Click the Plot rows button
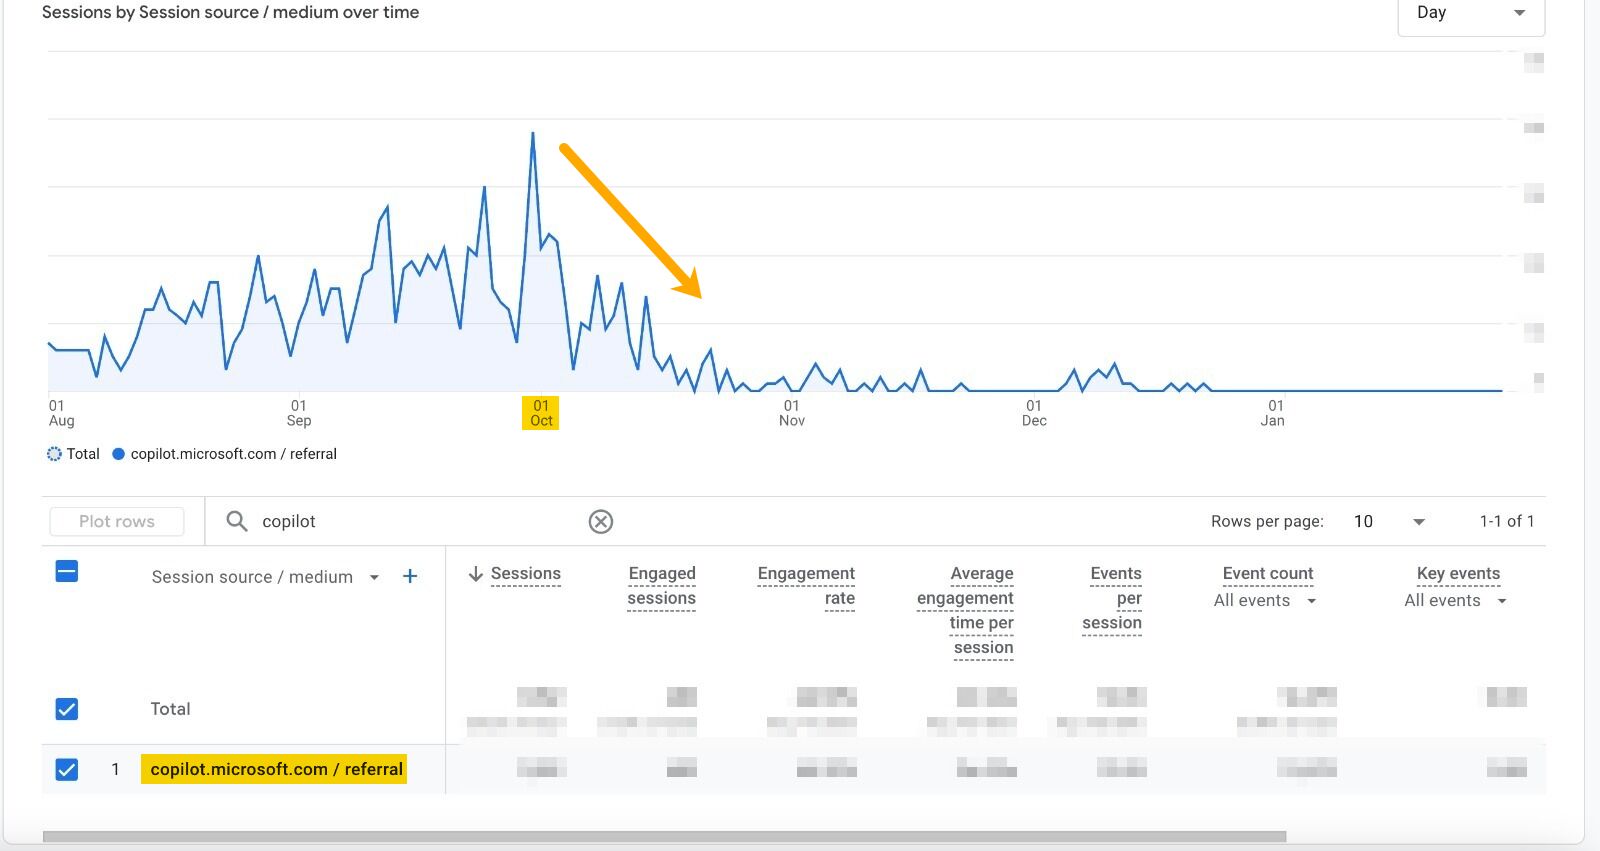This screenshot has height=851, width=1600. click(117, 521)
